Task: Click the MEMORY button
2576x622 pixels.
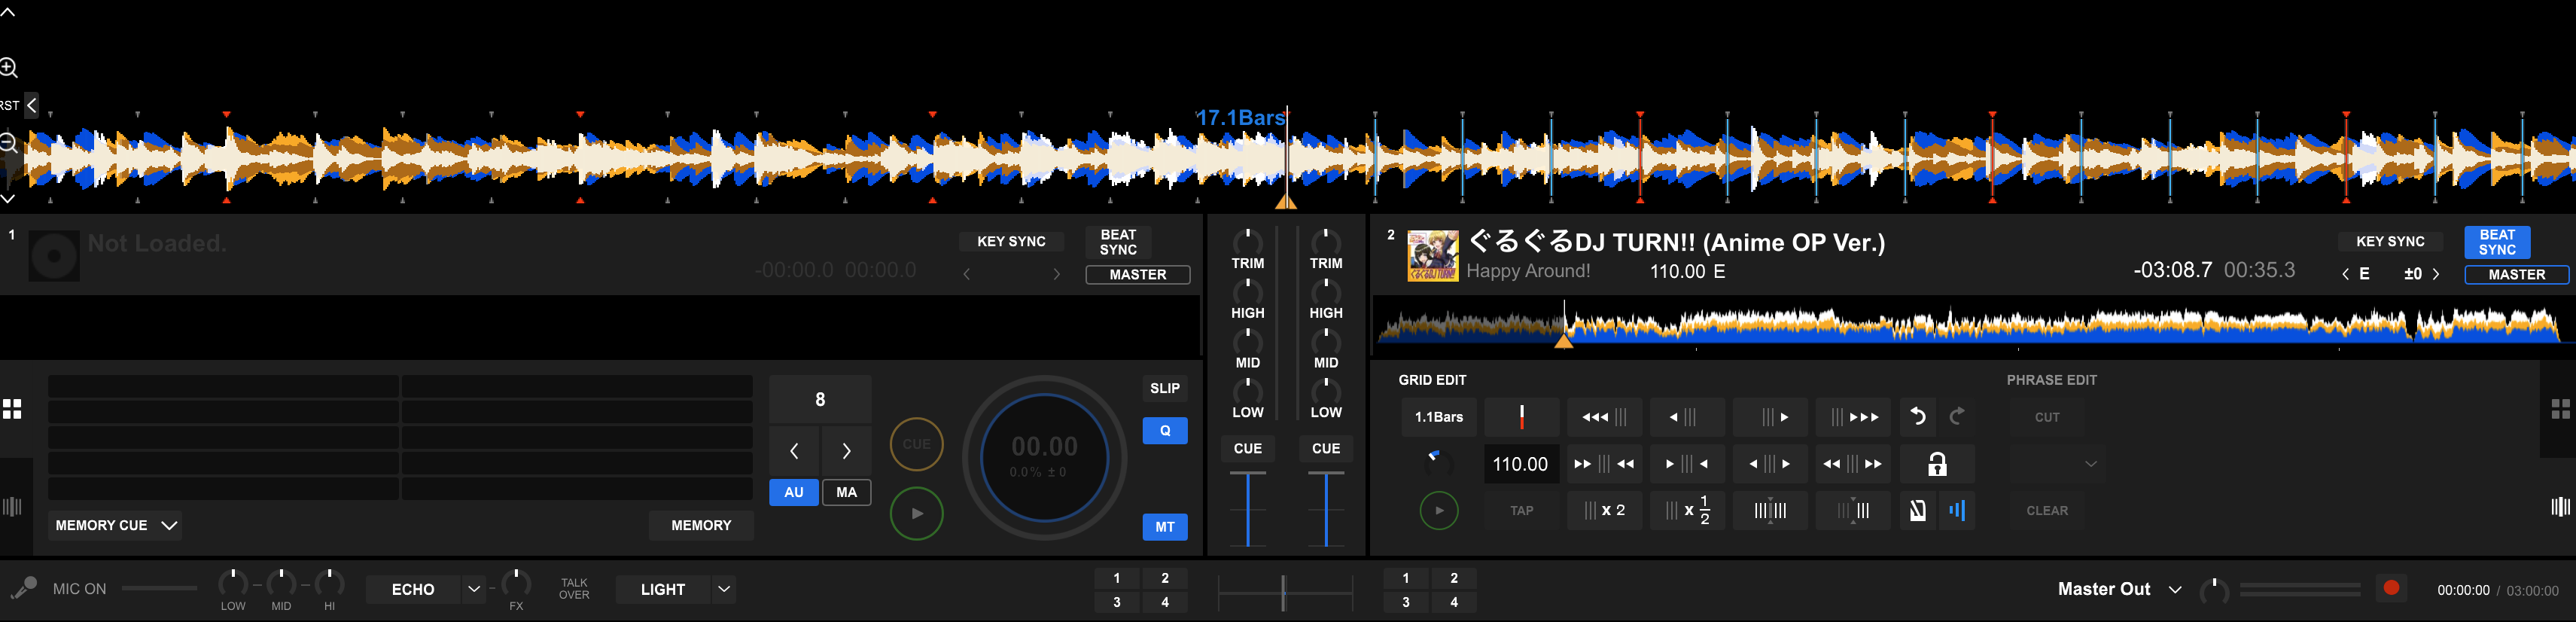Action: [701, 525]
